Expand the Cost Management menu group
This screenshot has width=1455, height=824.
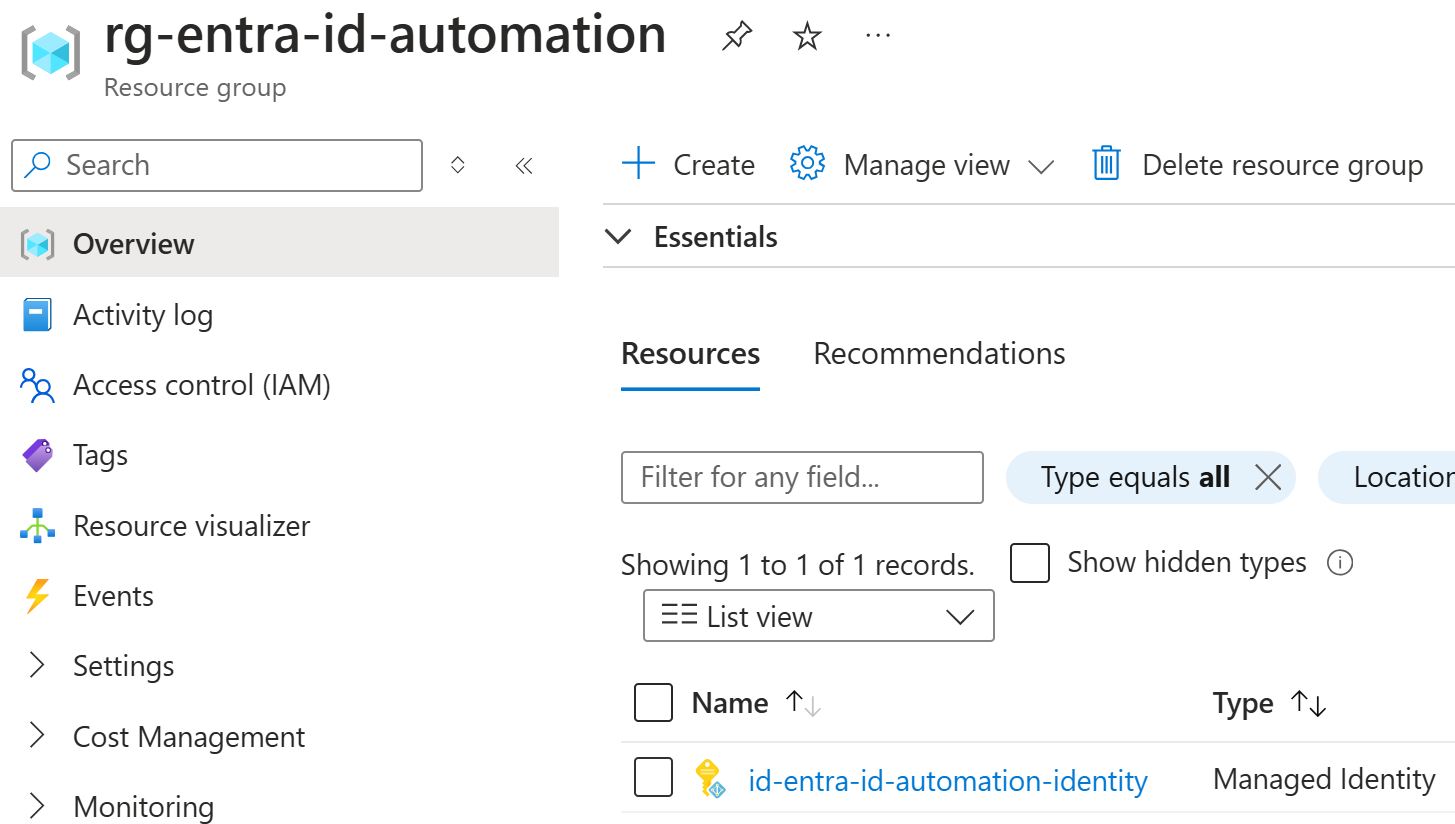click(x=37, y=737)
